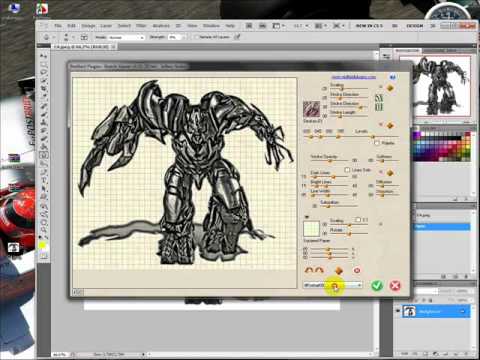Adjust the Stroke Length slider
Screen dimensions: 480x360
(x=349, y=116)
